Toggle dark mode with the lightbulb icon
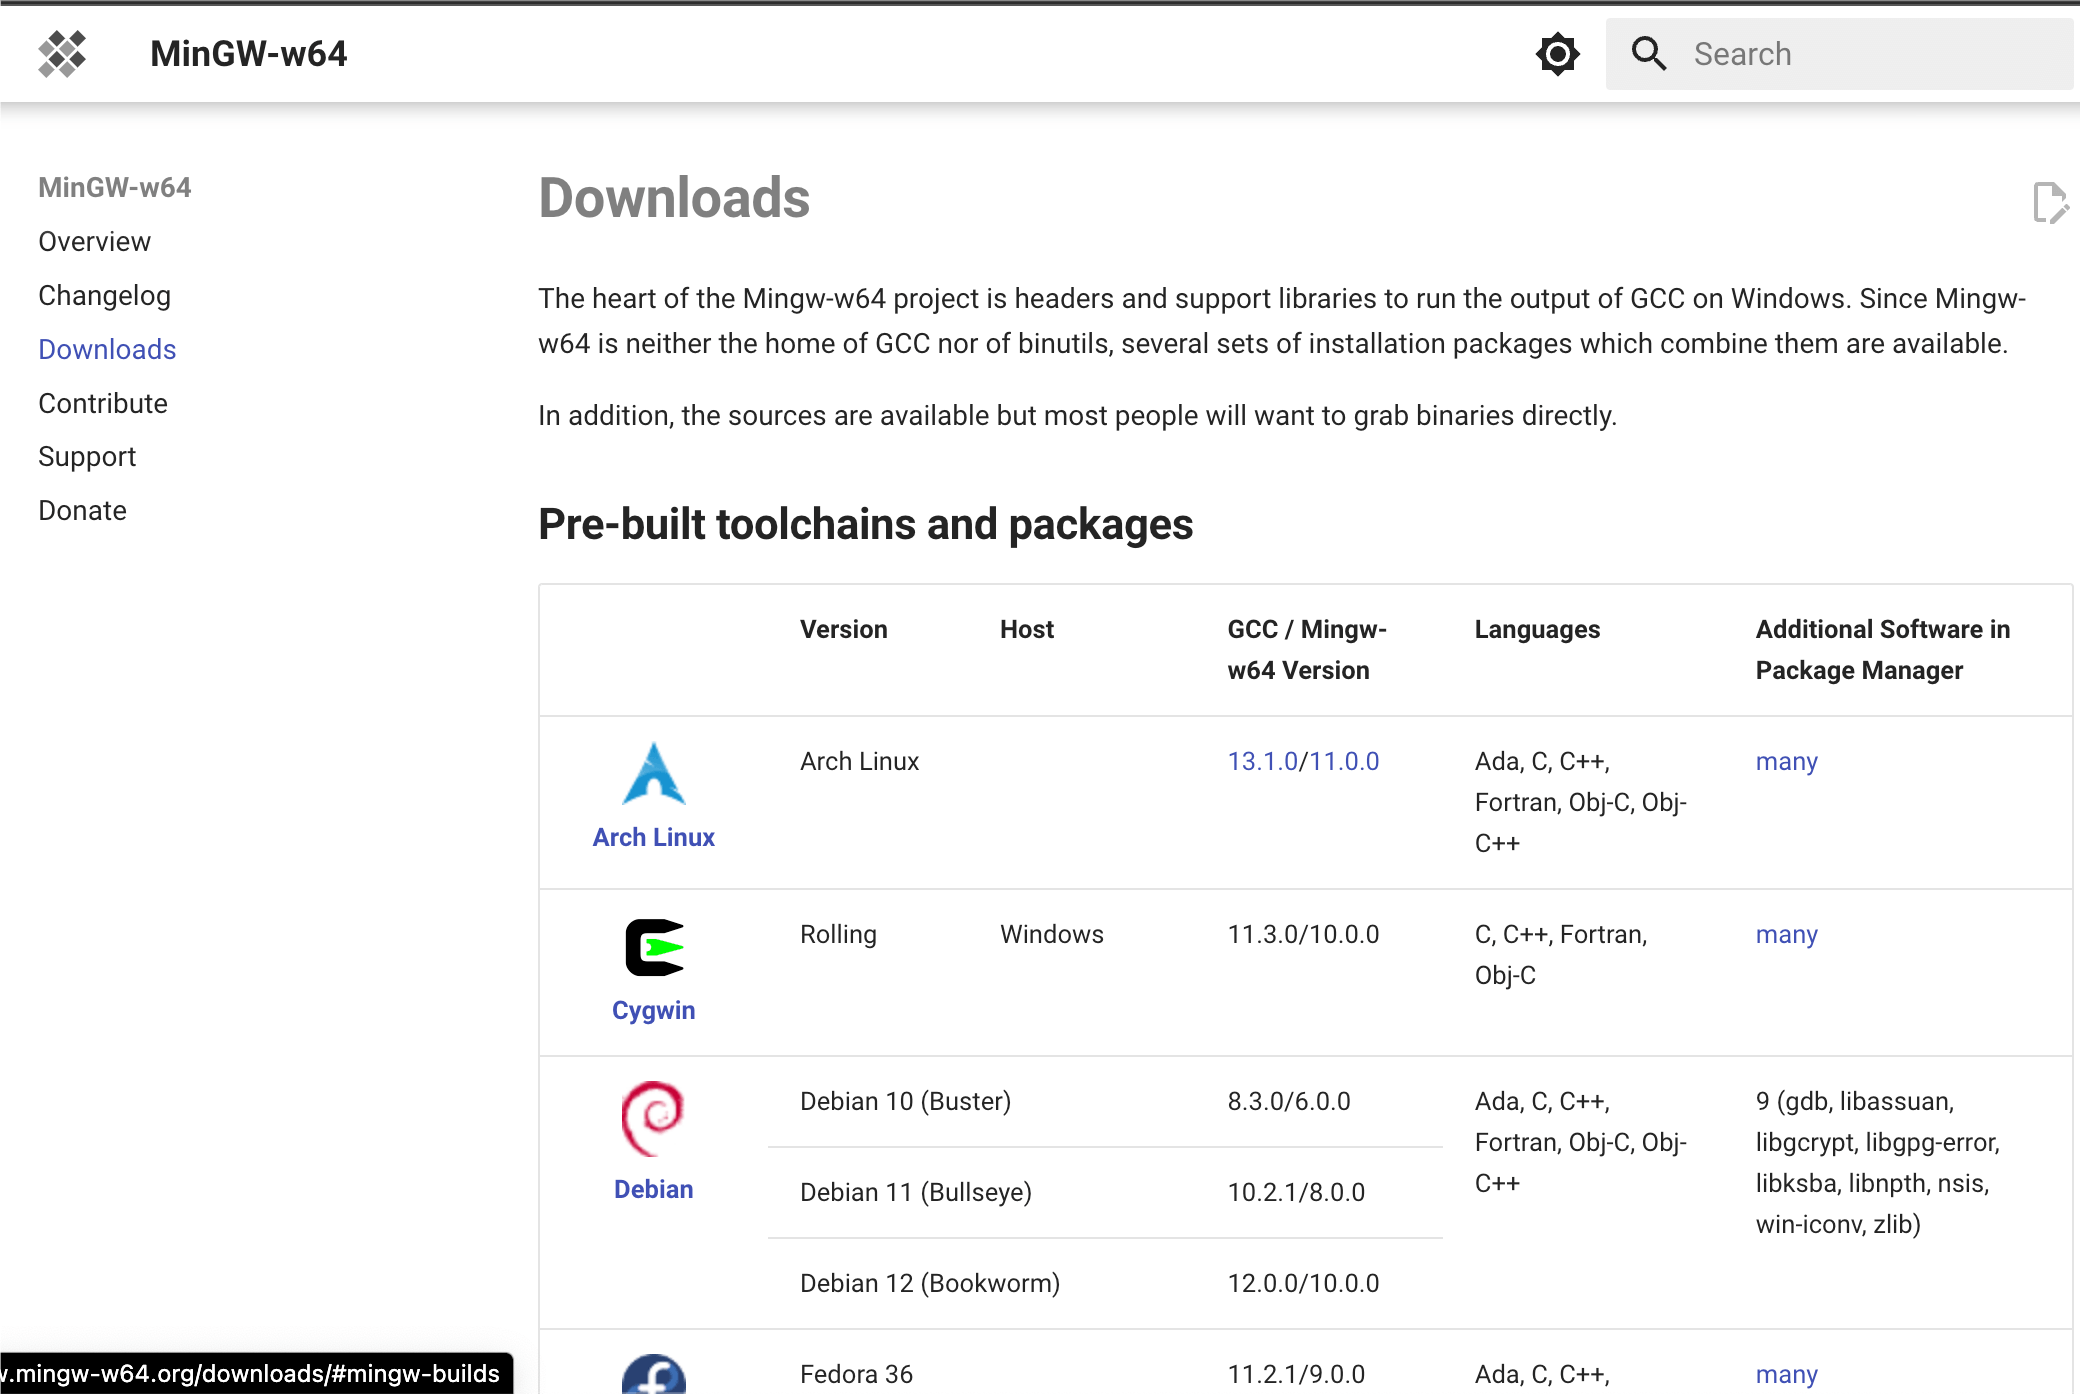 [x=1556, y=53]
